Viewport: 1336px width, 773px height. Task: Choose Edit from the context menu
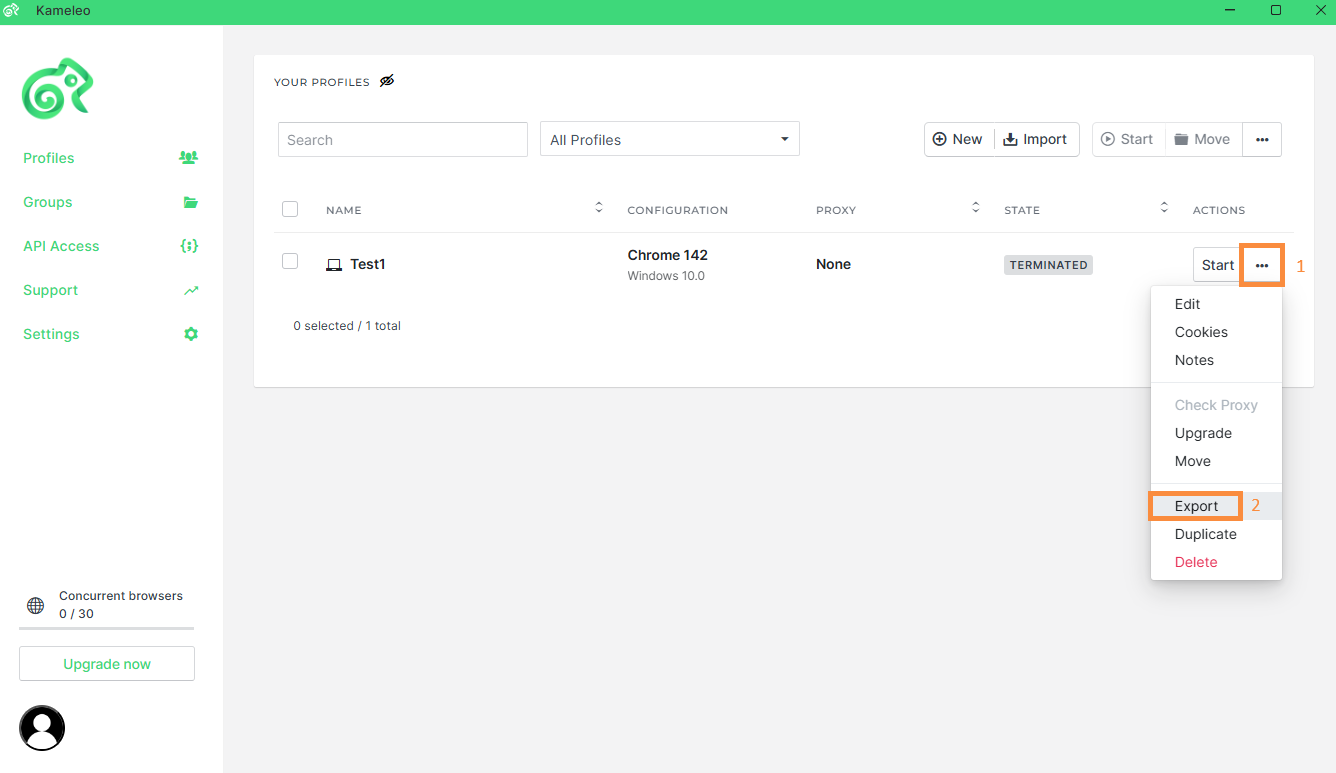coord(1216,304)
